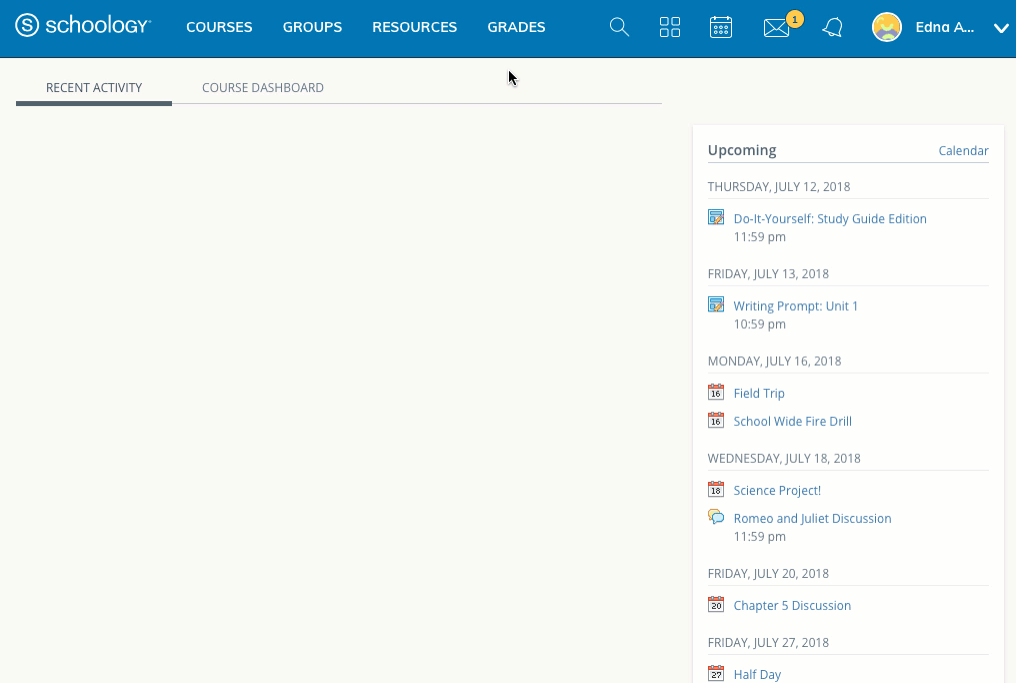Click the Romeo and Juliet discussion icon
This screenshot has width=1016, height=683.
coord(716,518)
